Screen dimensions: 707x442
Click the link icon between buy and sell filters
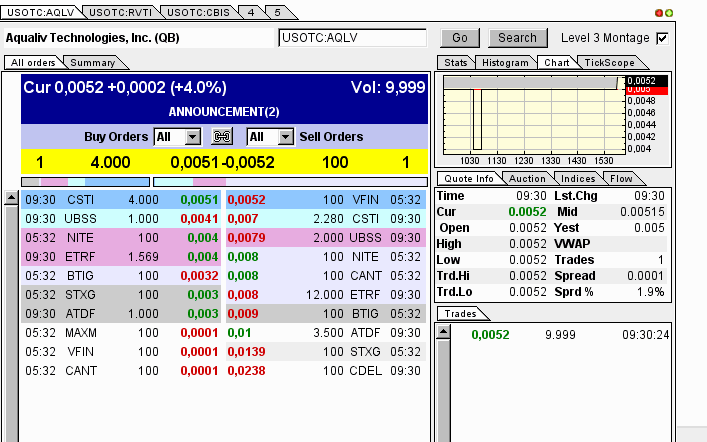pos(222,136)
